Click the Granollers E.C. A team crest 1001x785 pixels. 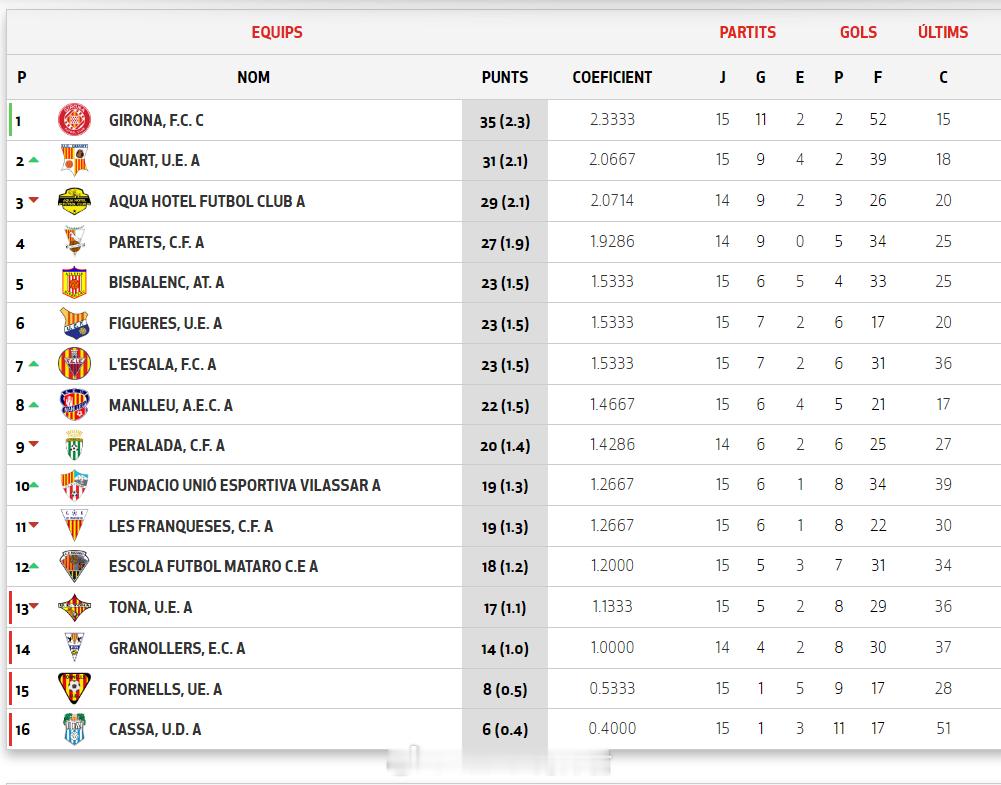click(x=74, y=647)
